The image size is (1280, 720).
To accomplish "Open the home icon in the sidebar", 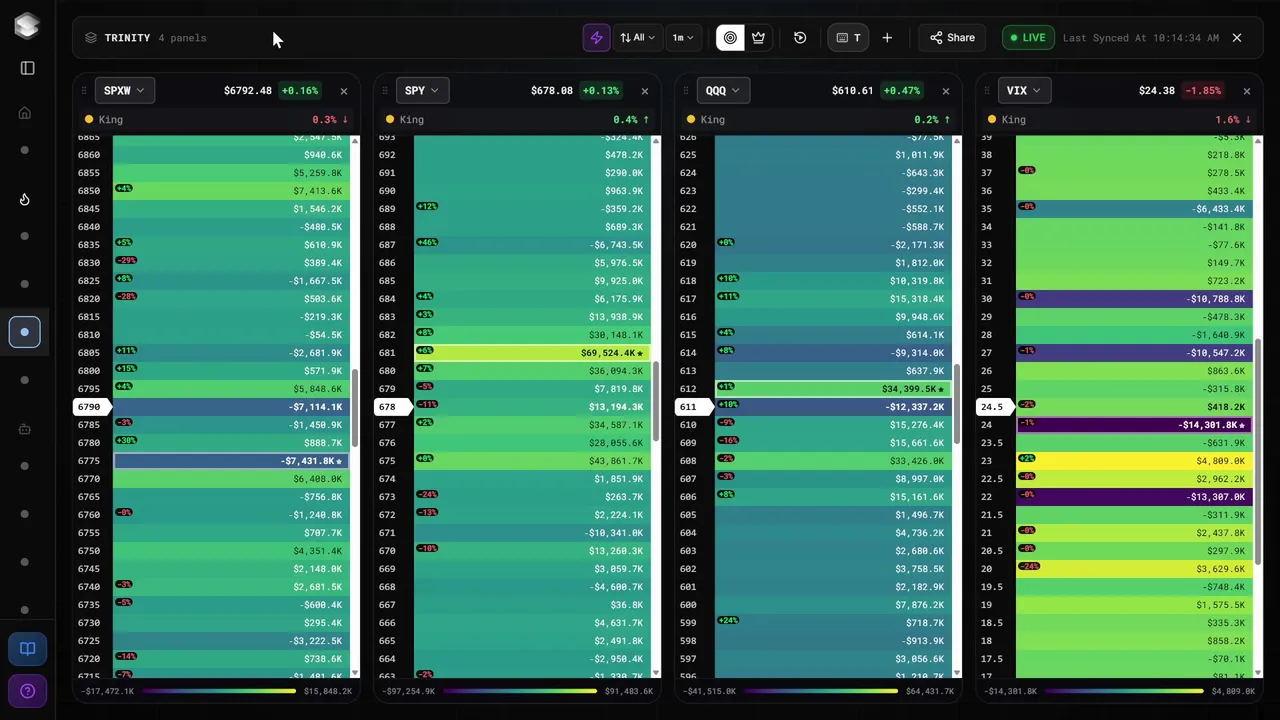I will coord(25,113).
